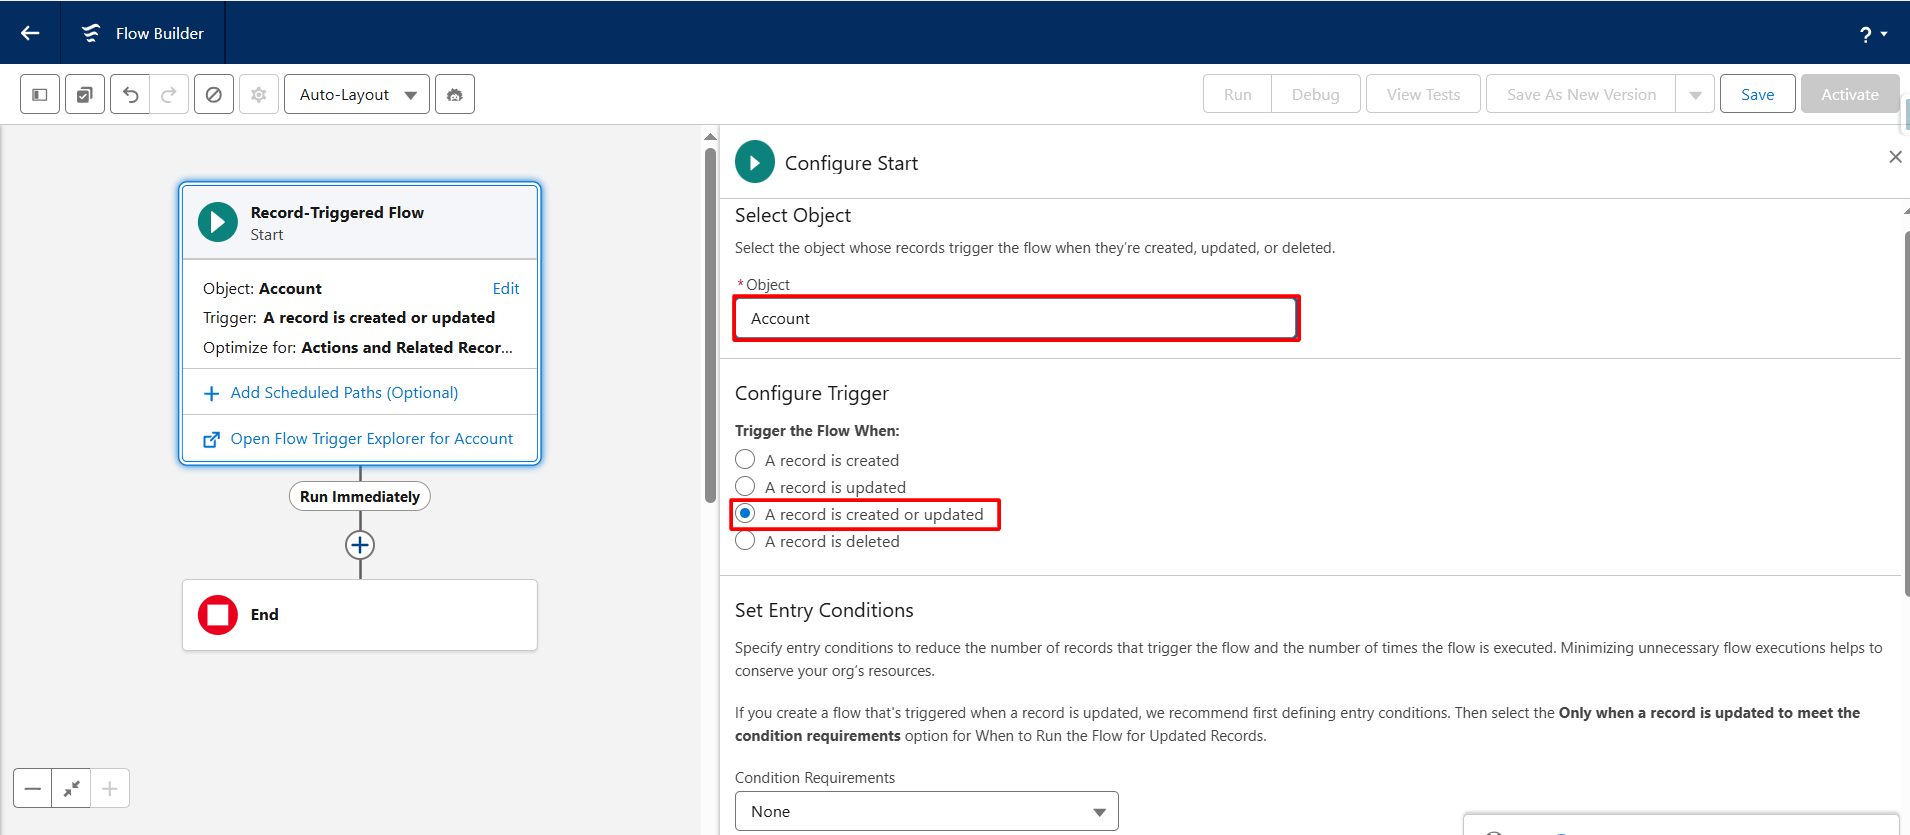Add element with plus circle on canvas
Viewport: 1910px width, 835px height.
[x=360, y=545]
